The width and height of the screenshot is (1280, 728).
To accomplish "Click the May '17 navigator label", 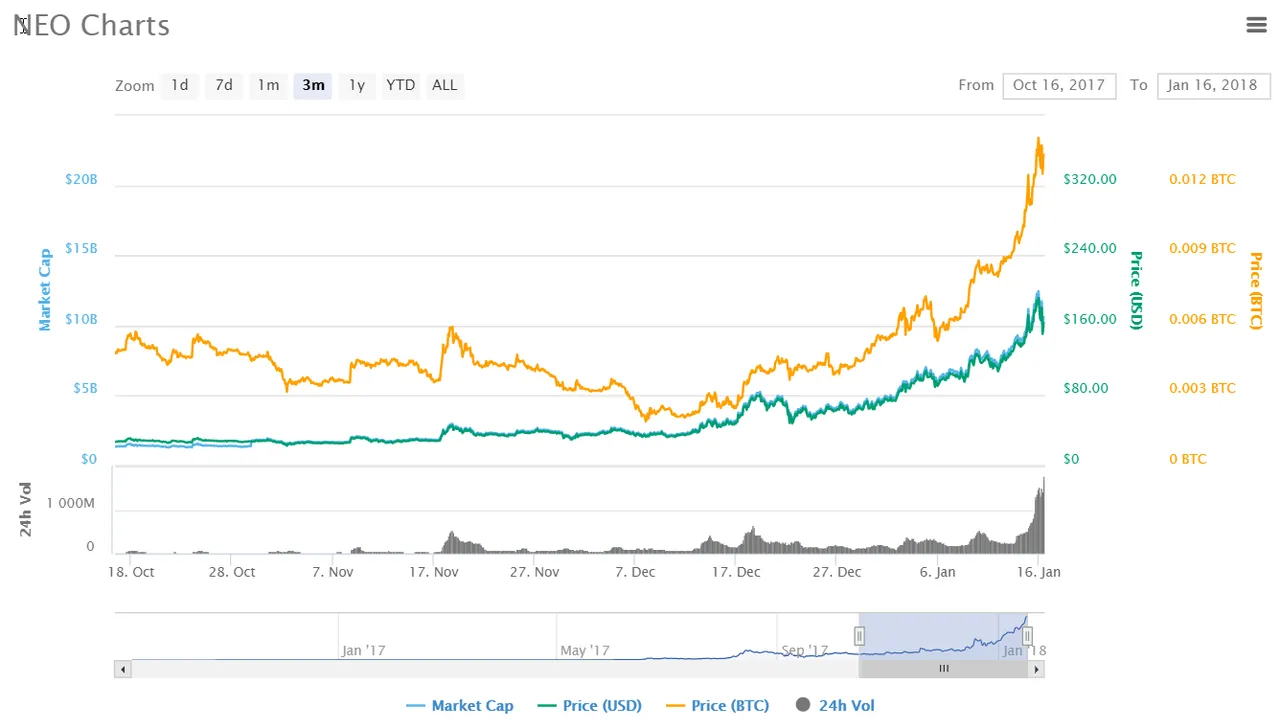I will (x=585, y=650).
